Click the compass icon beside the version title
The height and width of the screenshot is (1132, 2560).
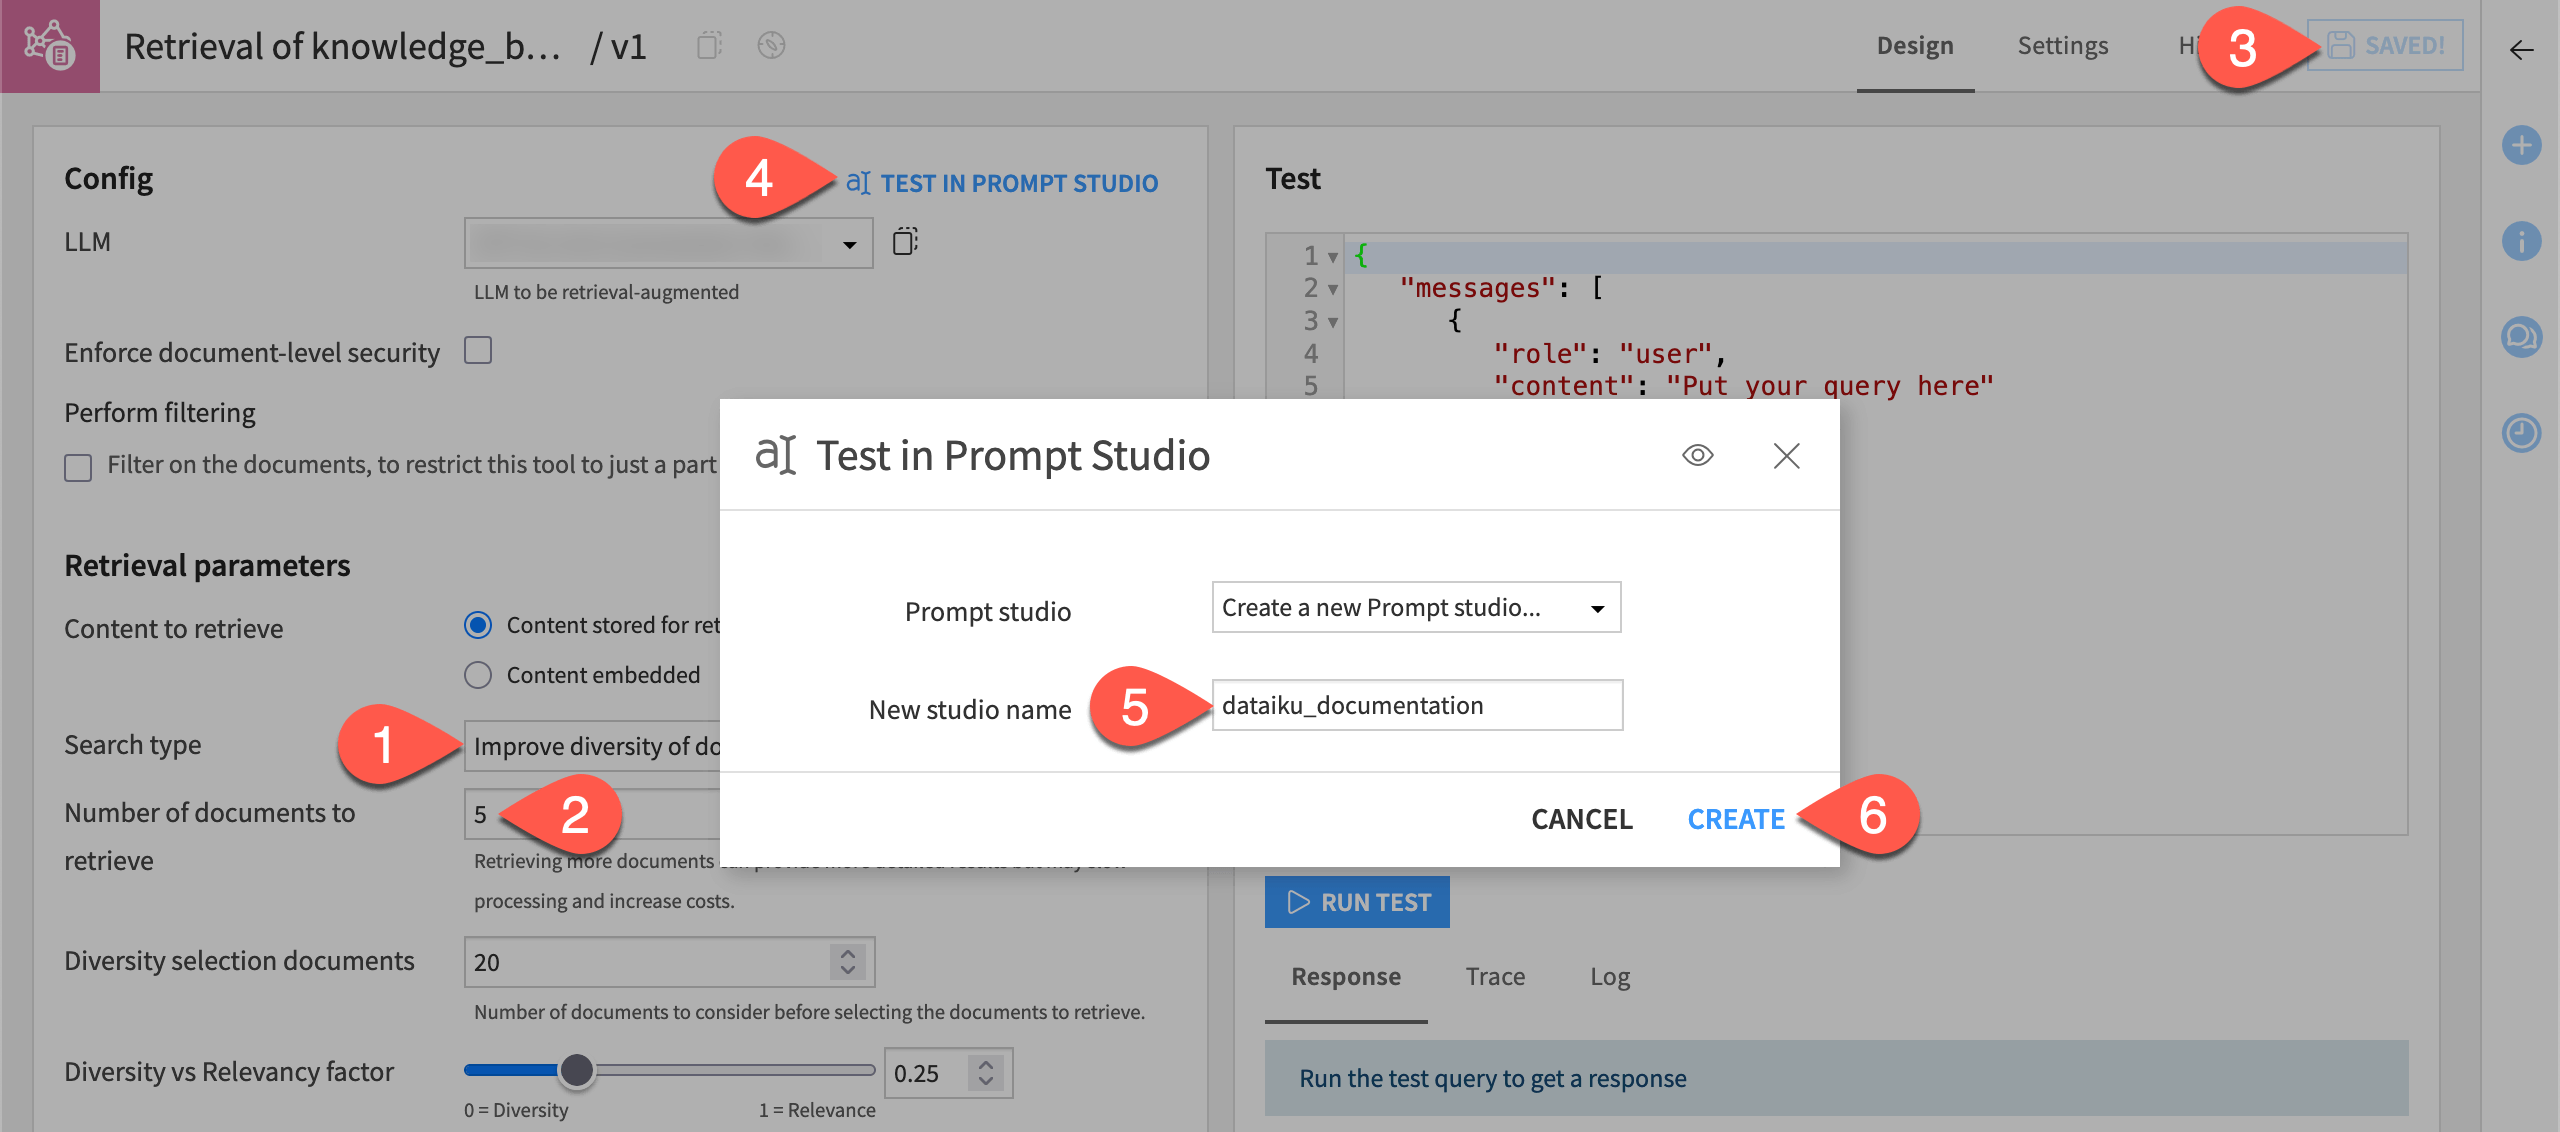[771, 45]
